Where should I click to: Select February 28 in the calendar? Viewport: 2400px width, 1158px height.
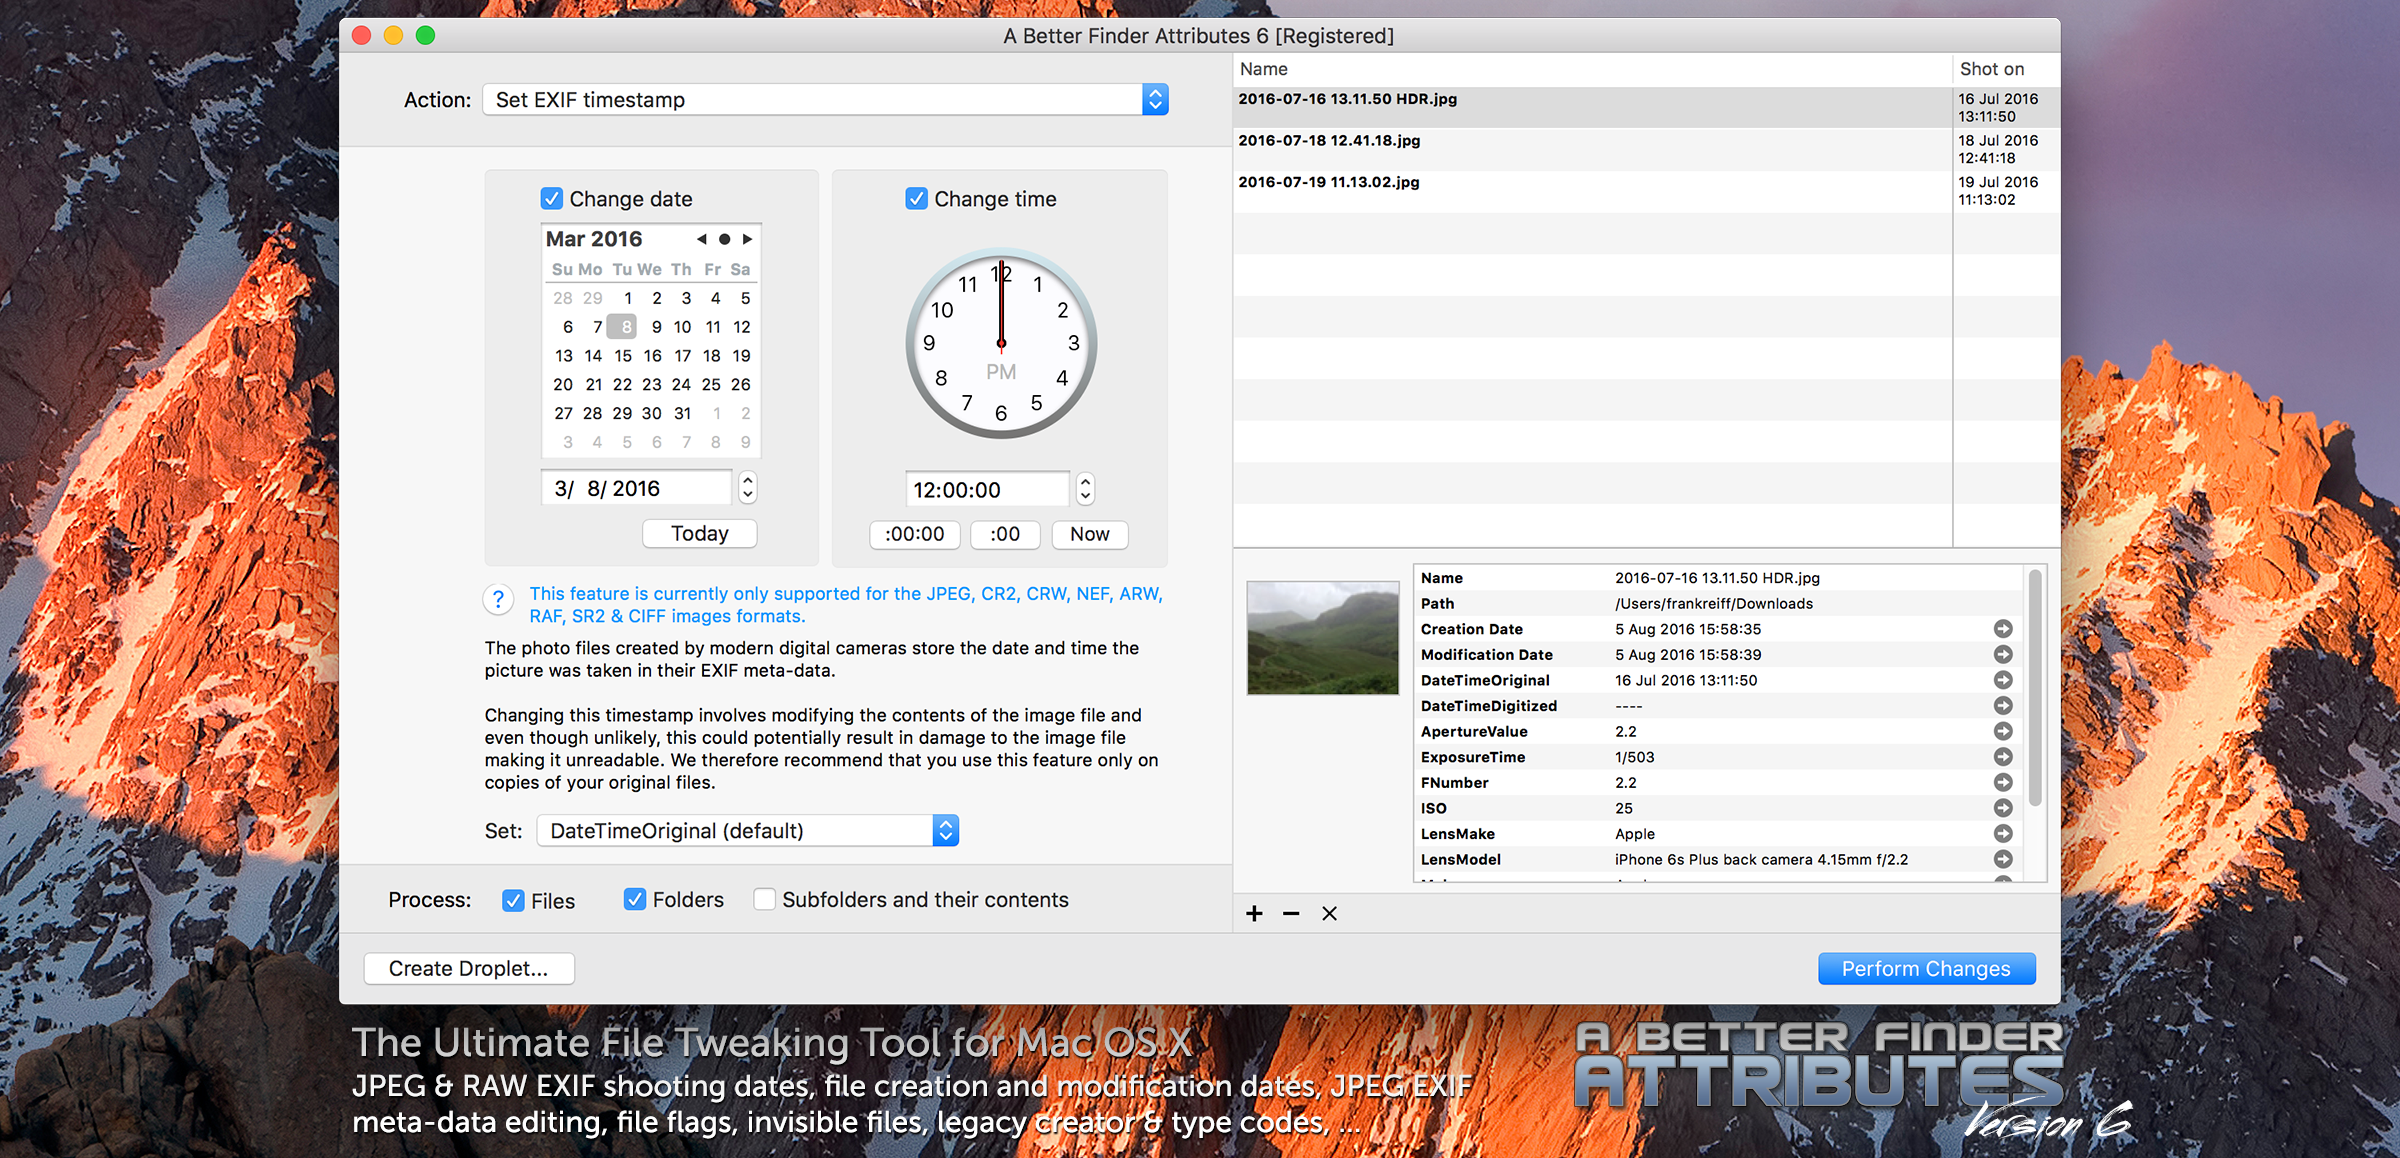click(x=563, y=298)
